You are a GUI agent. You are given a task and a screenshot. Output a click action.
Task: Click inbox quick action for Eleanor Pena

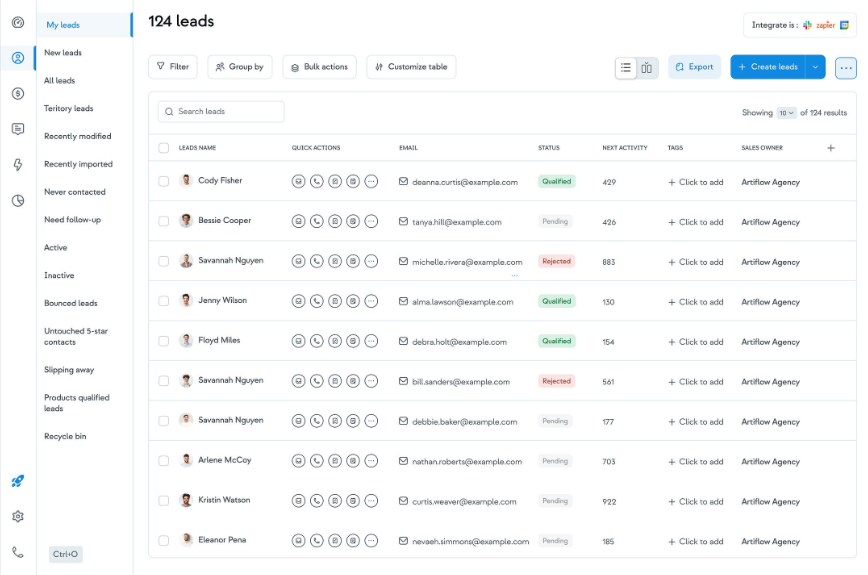298,541
